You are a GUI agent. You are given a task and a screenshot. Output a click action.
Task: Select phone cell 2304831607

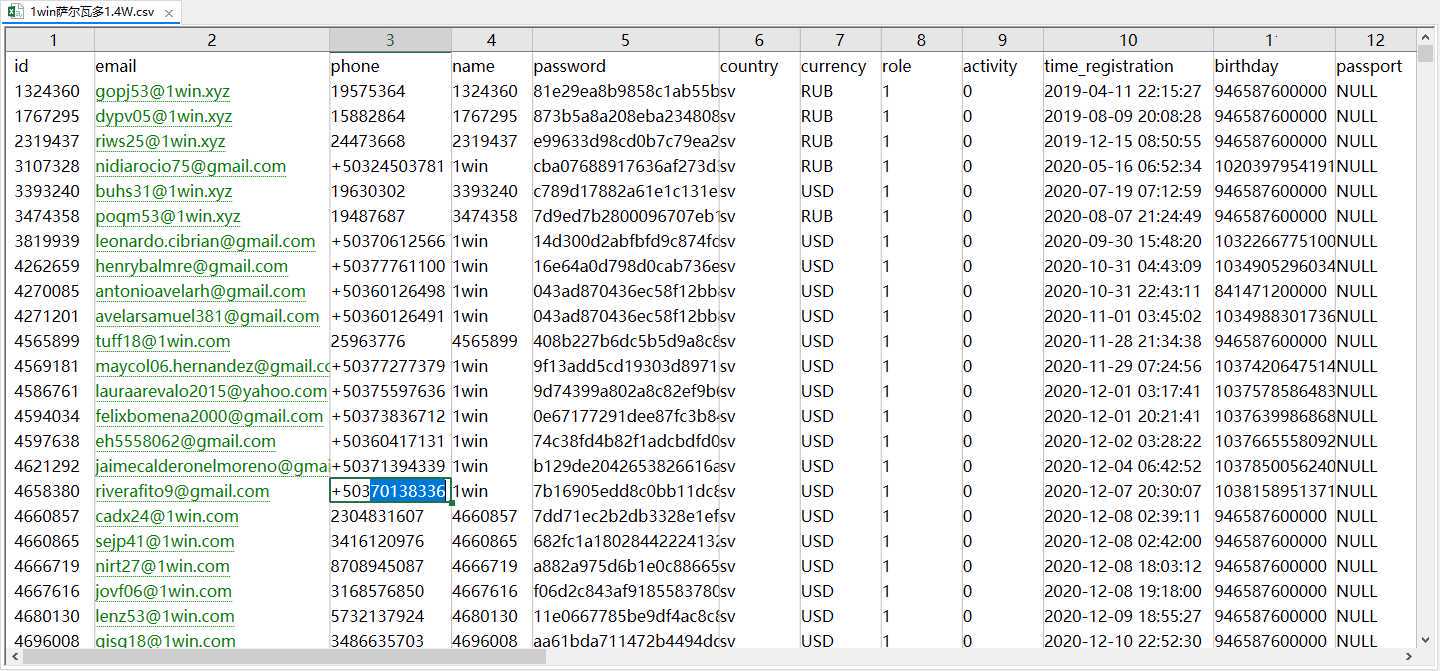pos(390,516)
